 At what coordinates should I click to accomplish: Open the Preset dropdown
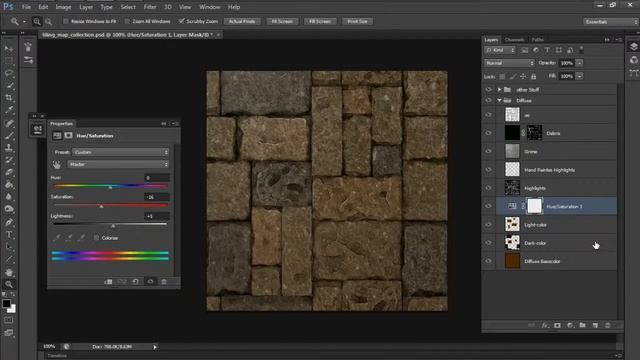120,152
